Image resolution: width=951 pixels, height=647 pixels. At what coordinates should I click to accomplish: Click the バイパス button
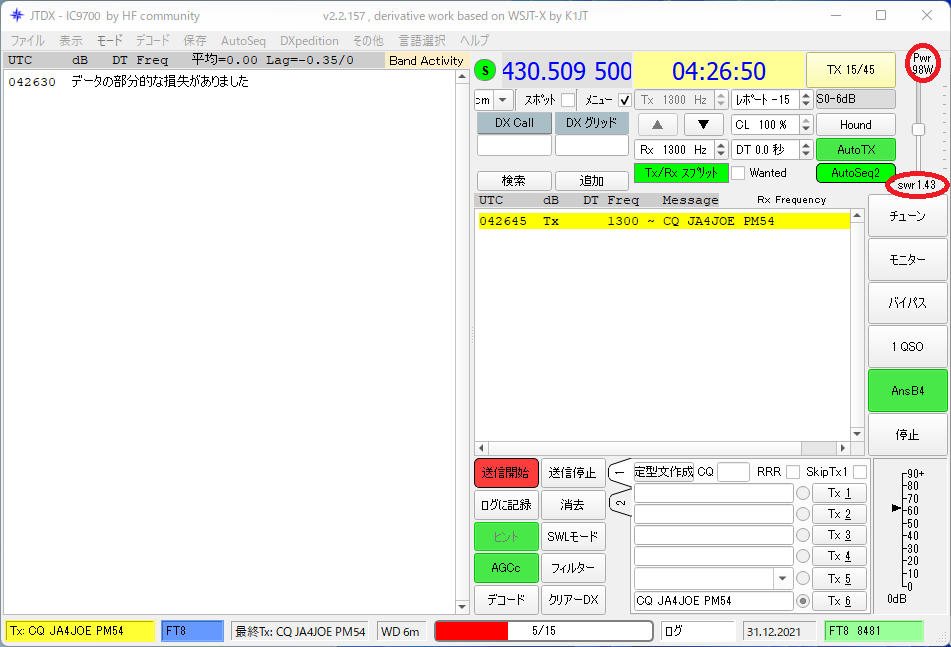tap(907, 303)
